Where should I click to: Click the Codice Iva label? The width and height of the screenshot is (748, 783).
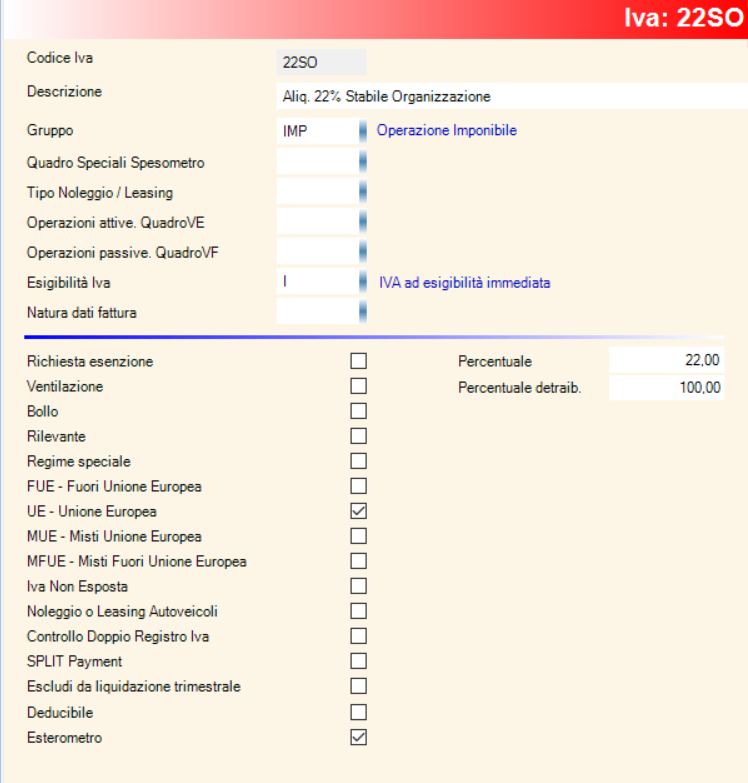pyautogui.click(x=60, y=58)
